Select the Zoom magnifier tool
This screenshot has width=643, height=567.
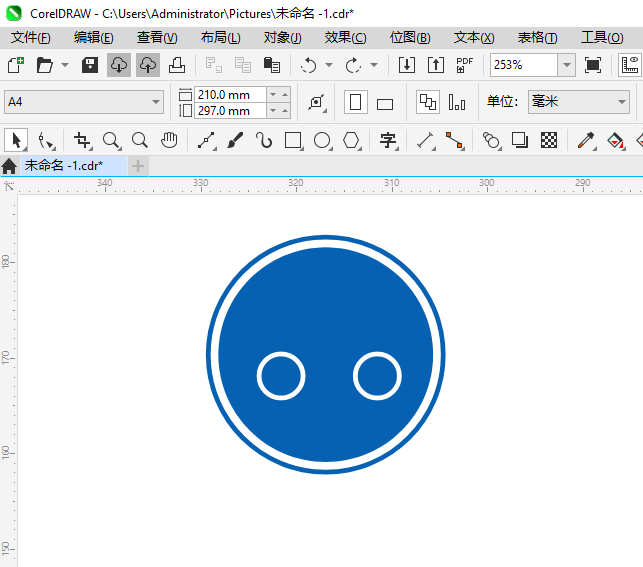pyautogui.click(x=112, y=140)
